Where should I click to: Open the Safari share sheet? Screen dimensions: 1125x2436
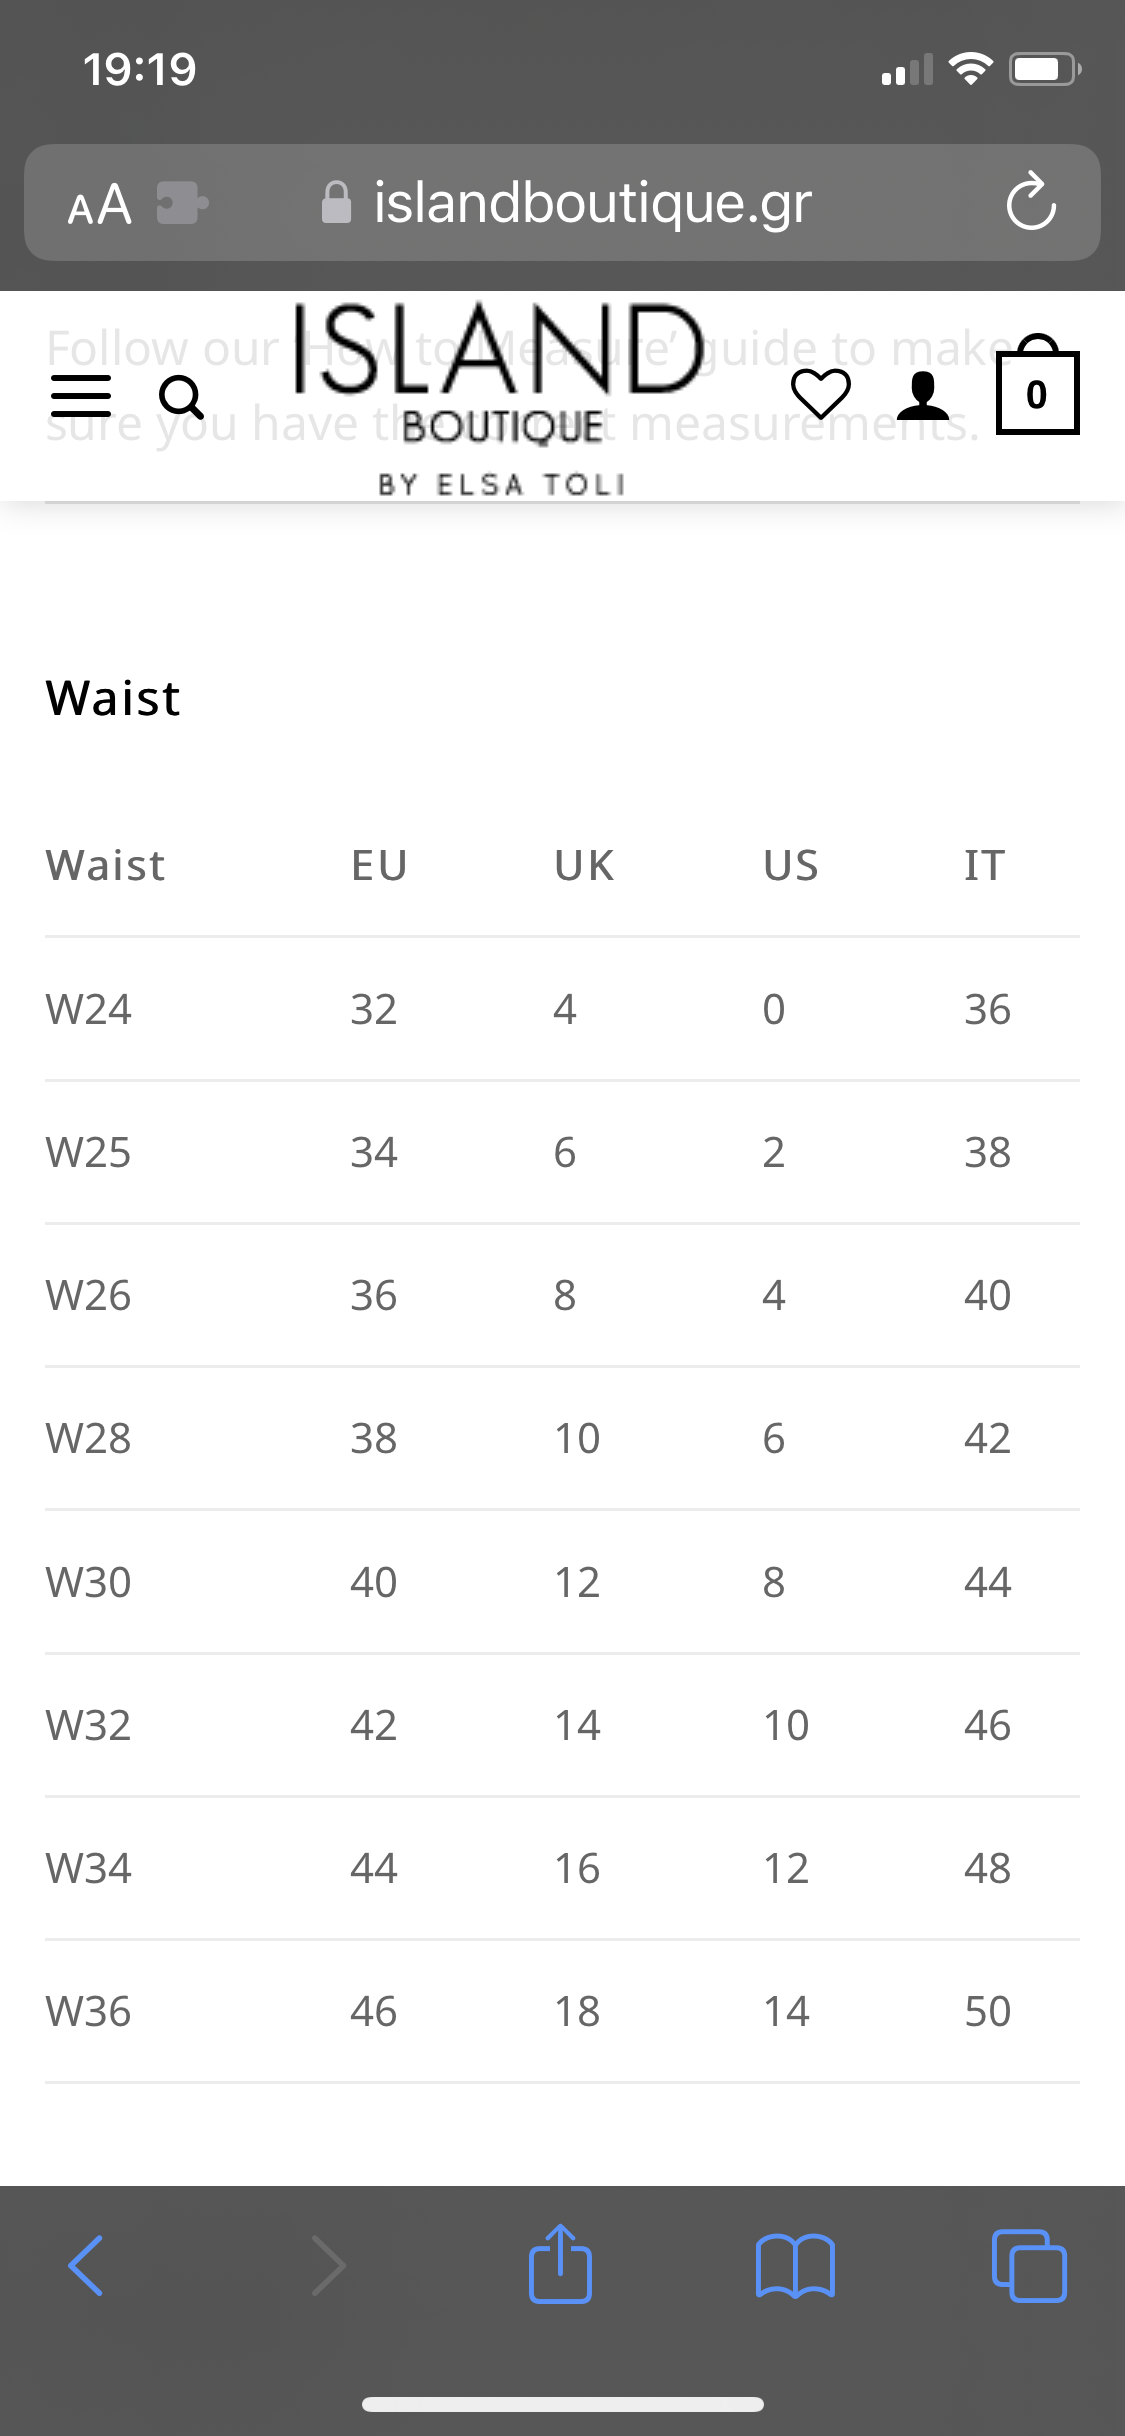pos(560,2264)
